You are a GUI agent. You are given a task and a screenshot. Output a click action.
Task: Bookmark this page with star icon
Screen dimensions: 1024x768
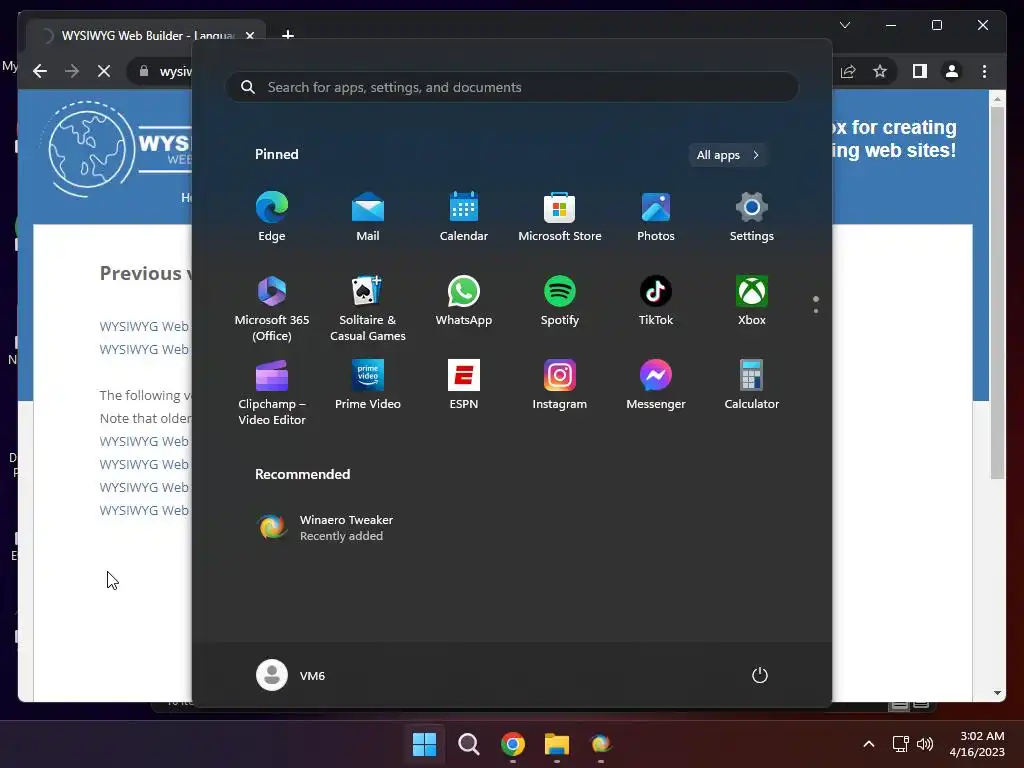click(x=880, y=71)
